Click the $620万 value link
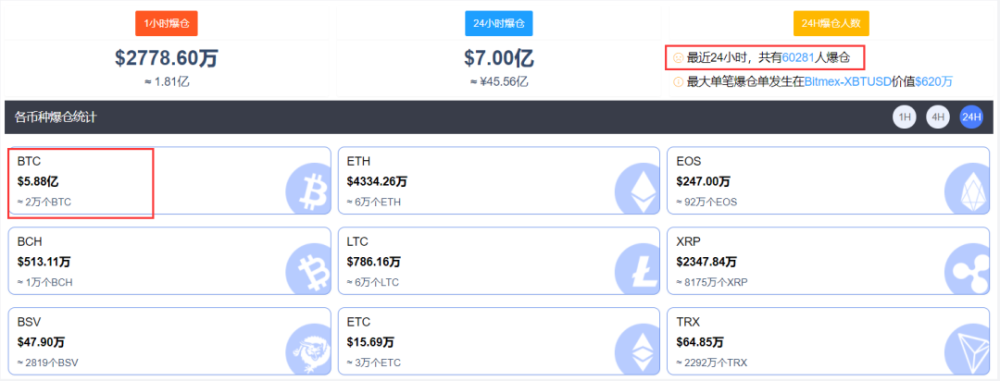 (934, 82)
